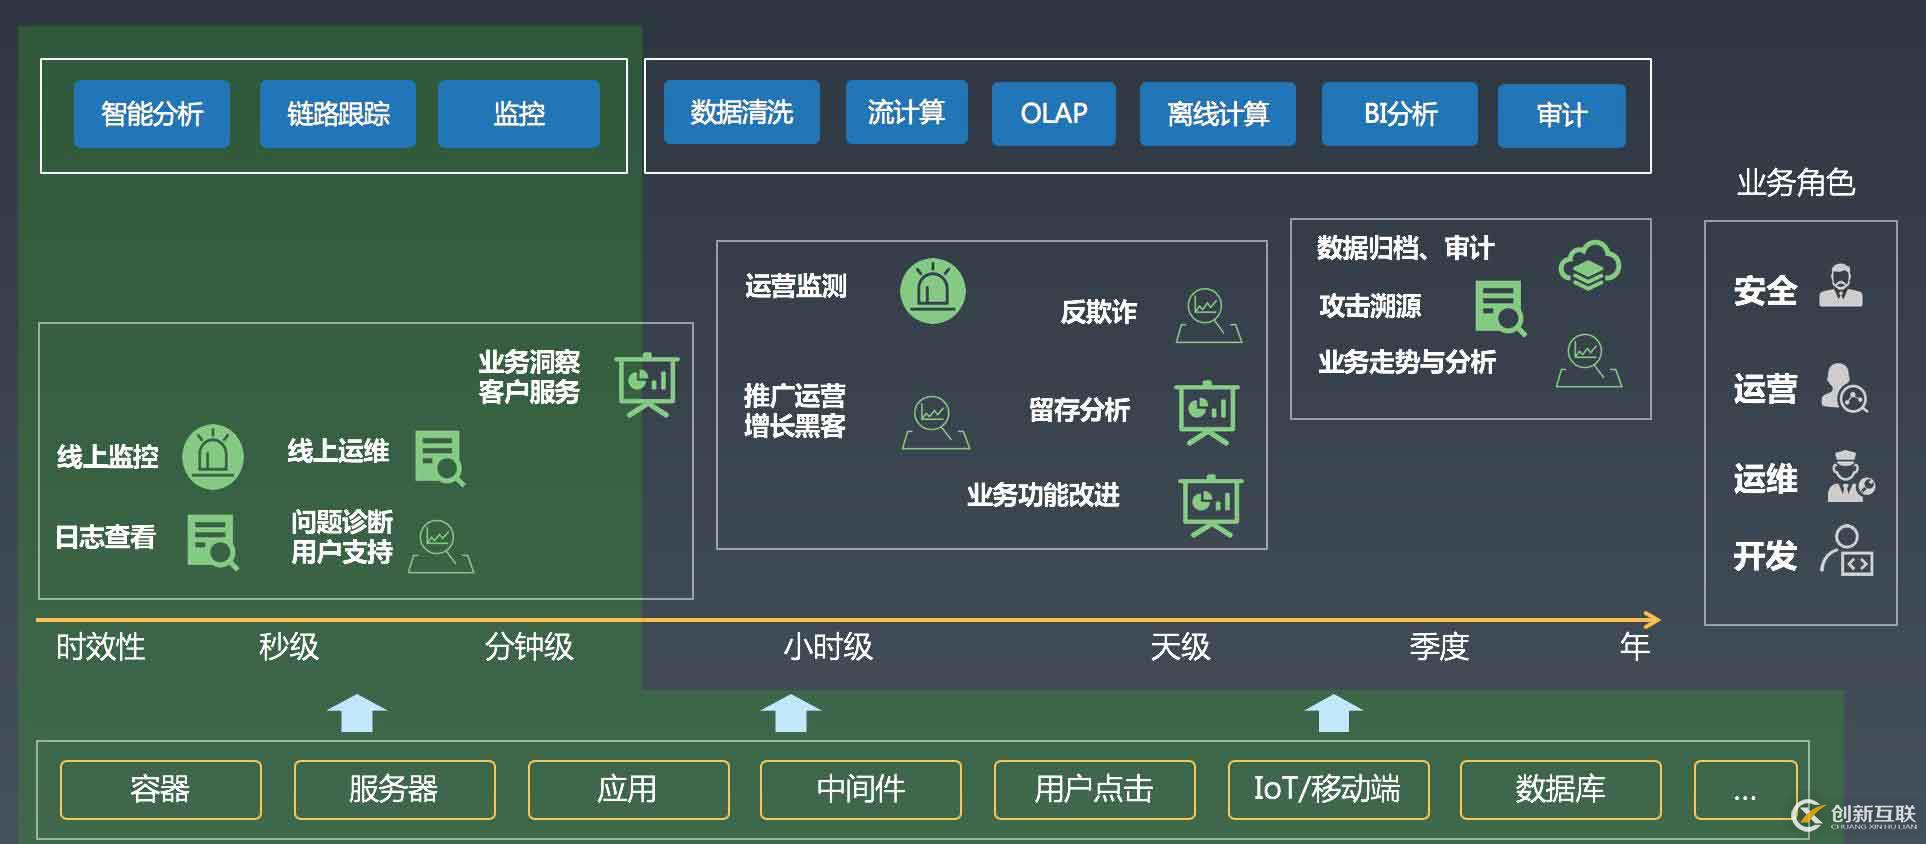Select the 应用 data source box
Screen dimensions: 1926x844
point(628,790)
